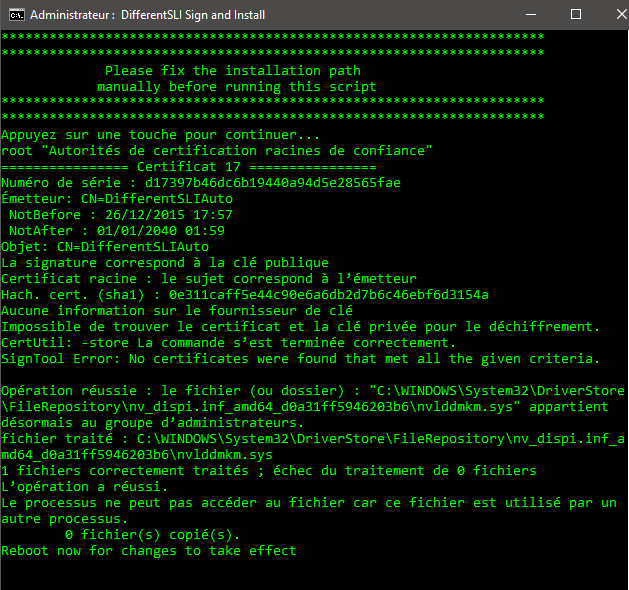Click 'Reboot now for changes to take effect'
Screen dimensions: 629x590
click(x=149, y=551)
